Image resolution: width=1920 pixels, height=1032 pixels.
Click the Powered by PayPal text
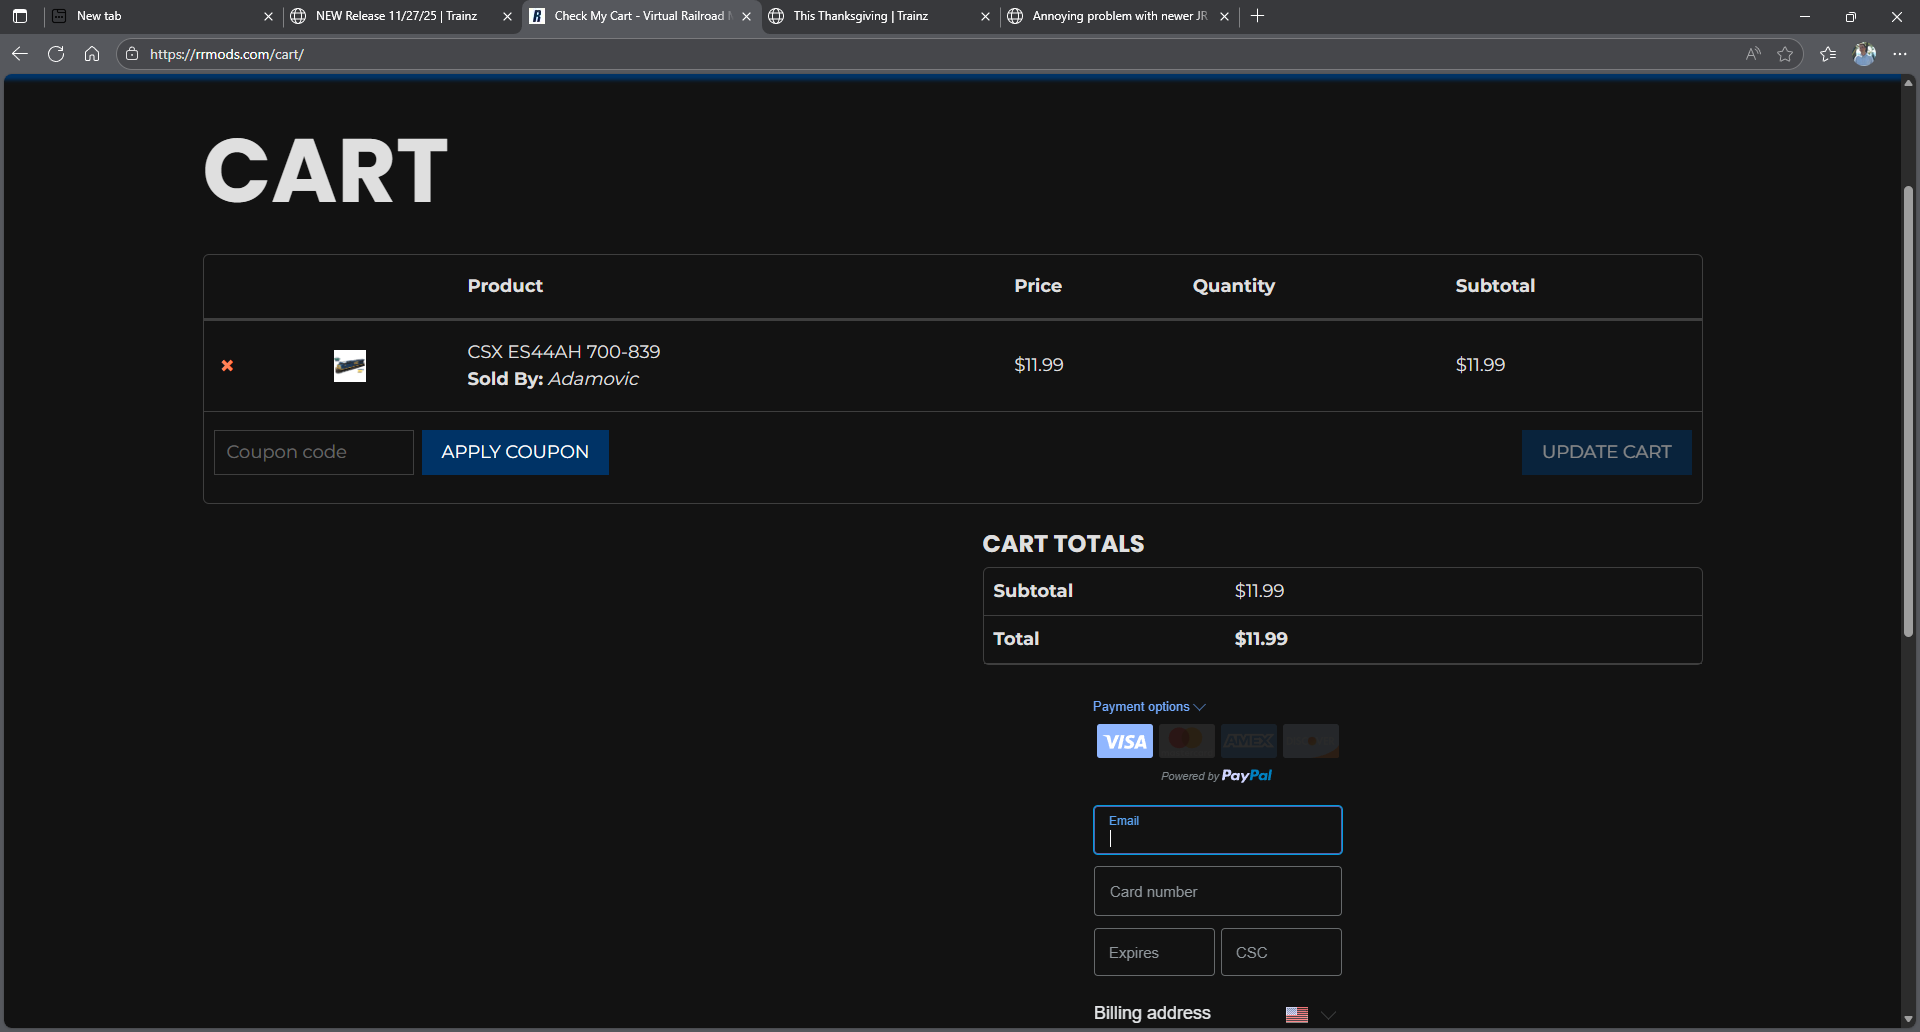(1217, 776)
